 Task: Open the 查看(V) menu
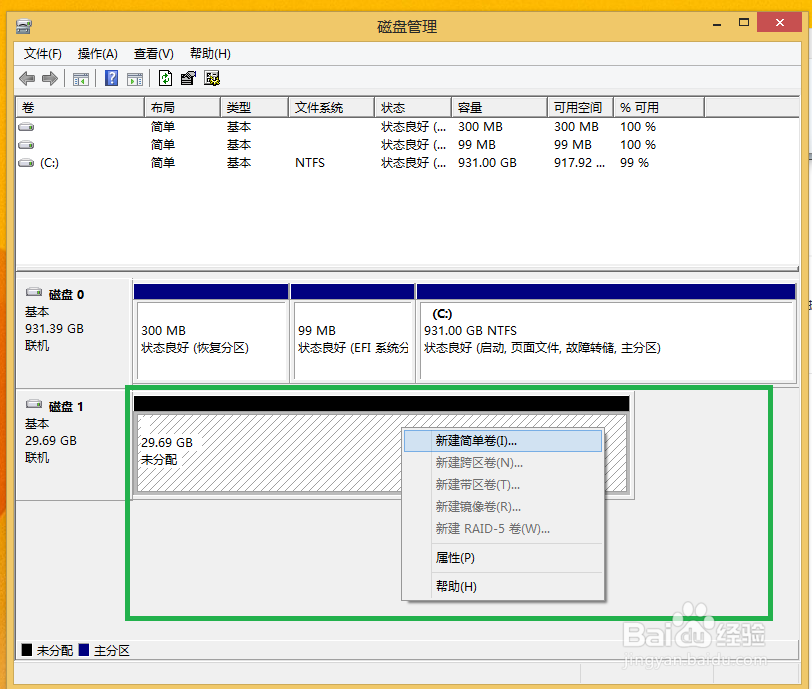152,53
